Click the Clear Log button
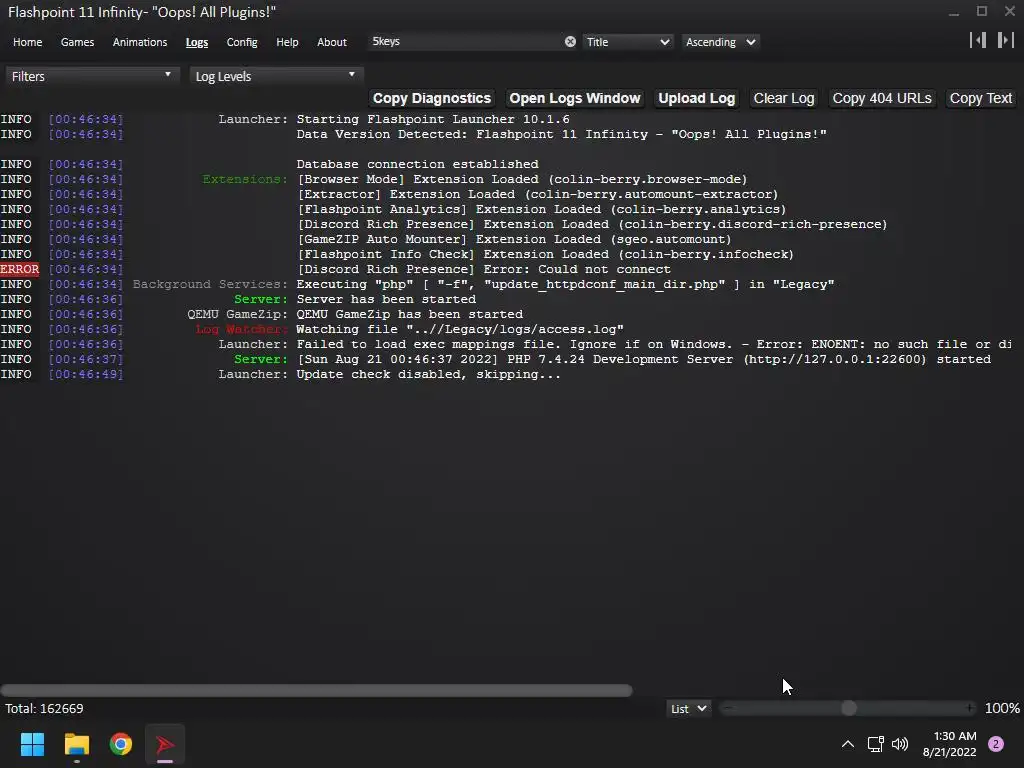Screen dimensions: 1024x768 click(x=784, y=98)
